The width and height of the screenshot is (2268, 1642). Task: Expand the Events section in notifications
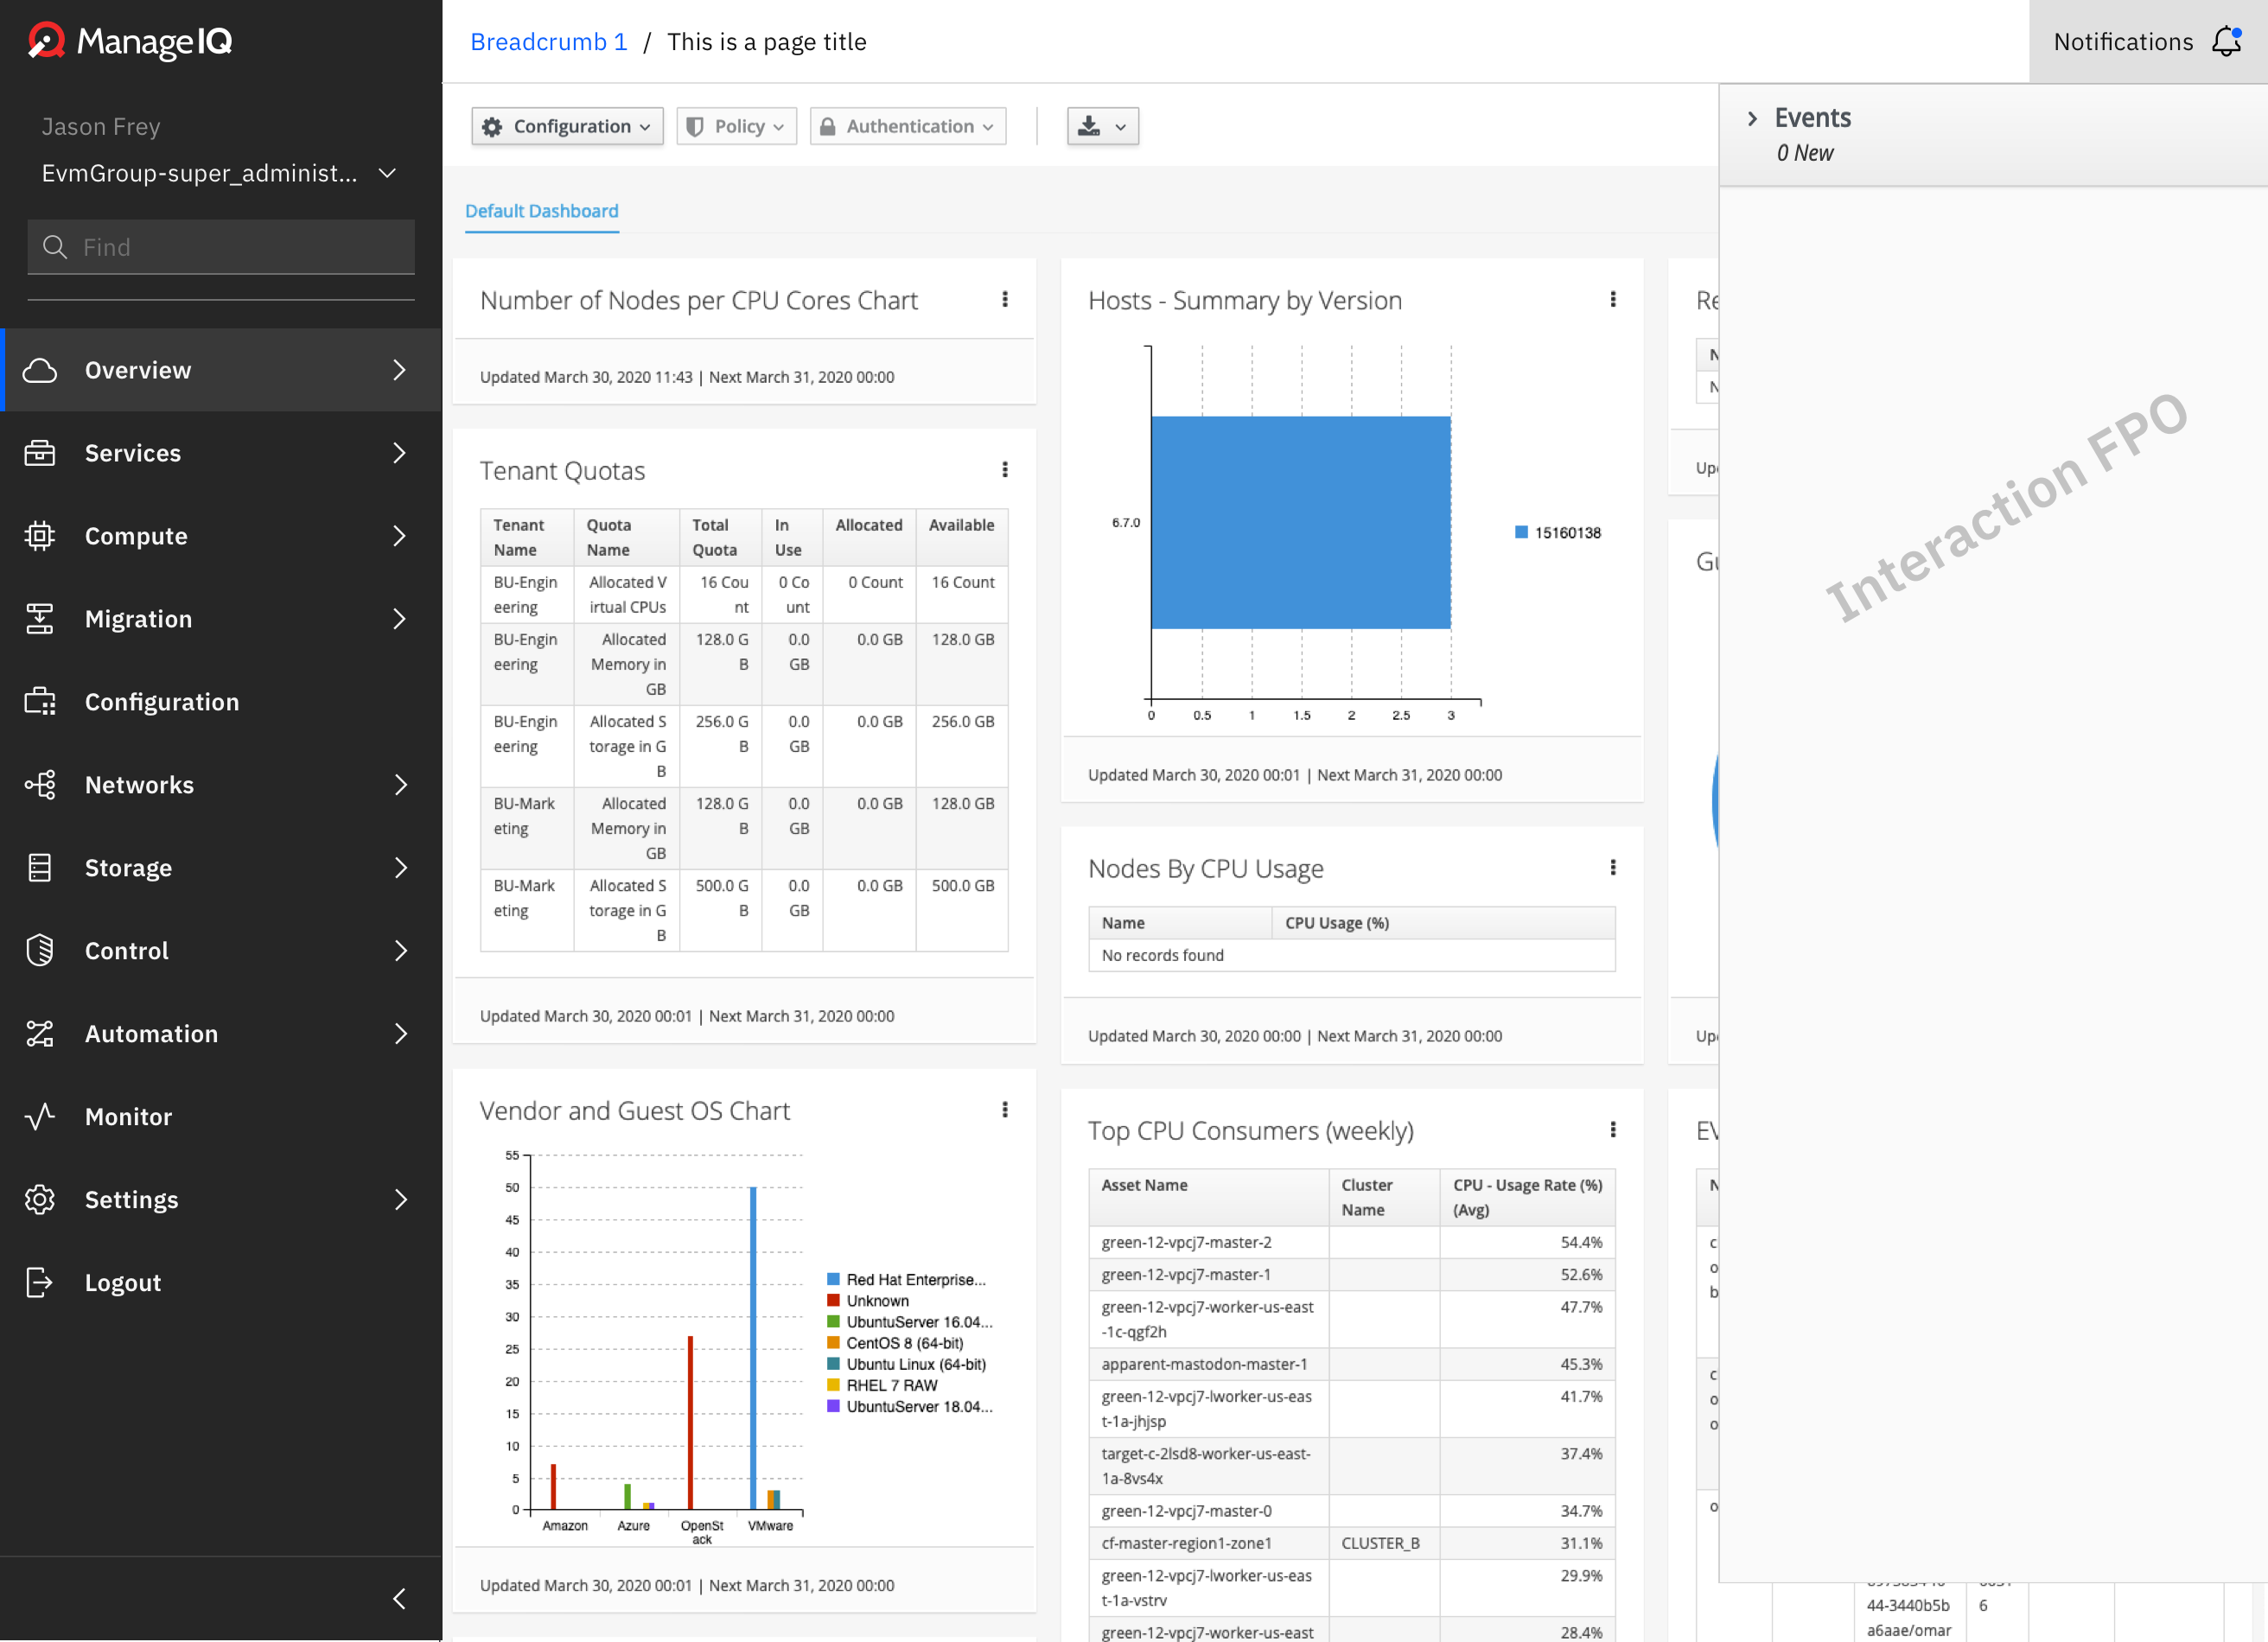point(1752,118)
